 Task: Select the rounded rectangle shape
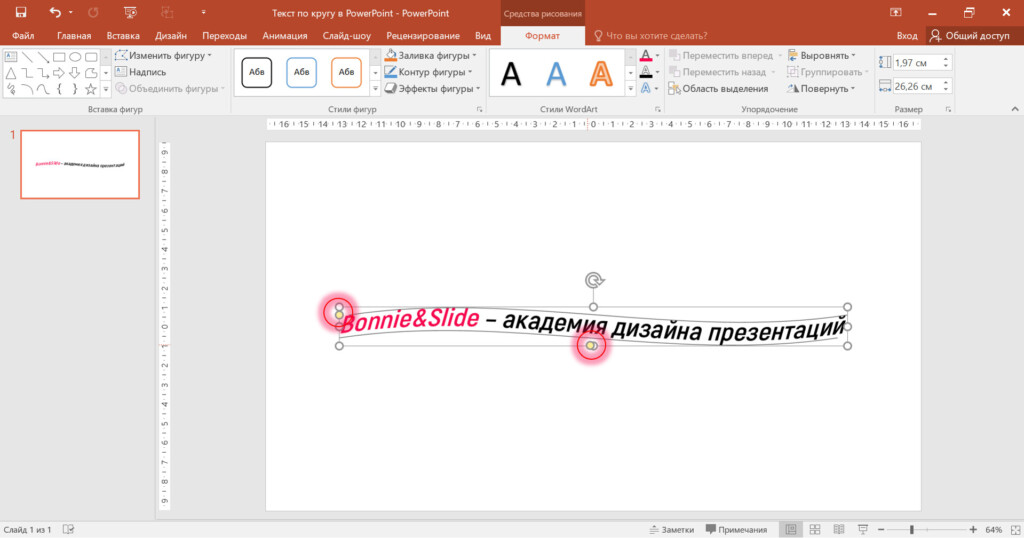(x=91, y=57)
